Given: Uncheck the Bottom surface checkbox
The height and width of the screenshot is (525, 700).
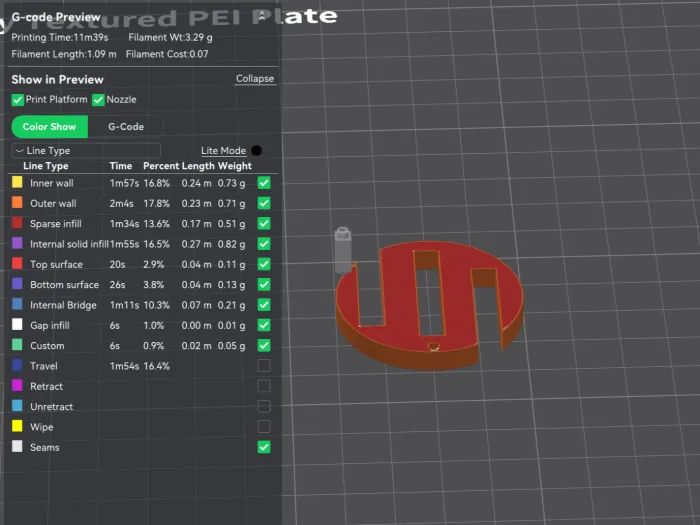Looking at the screenshot, I should tap(264, 285).
